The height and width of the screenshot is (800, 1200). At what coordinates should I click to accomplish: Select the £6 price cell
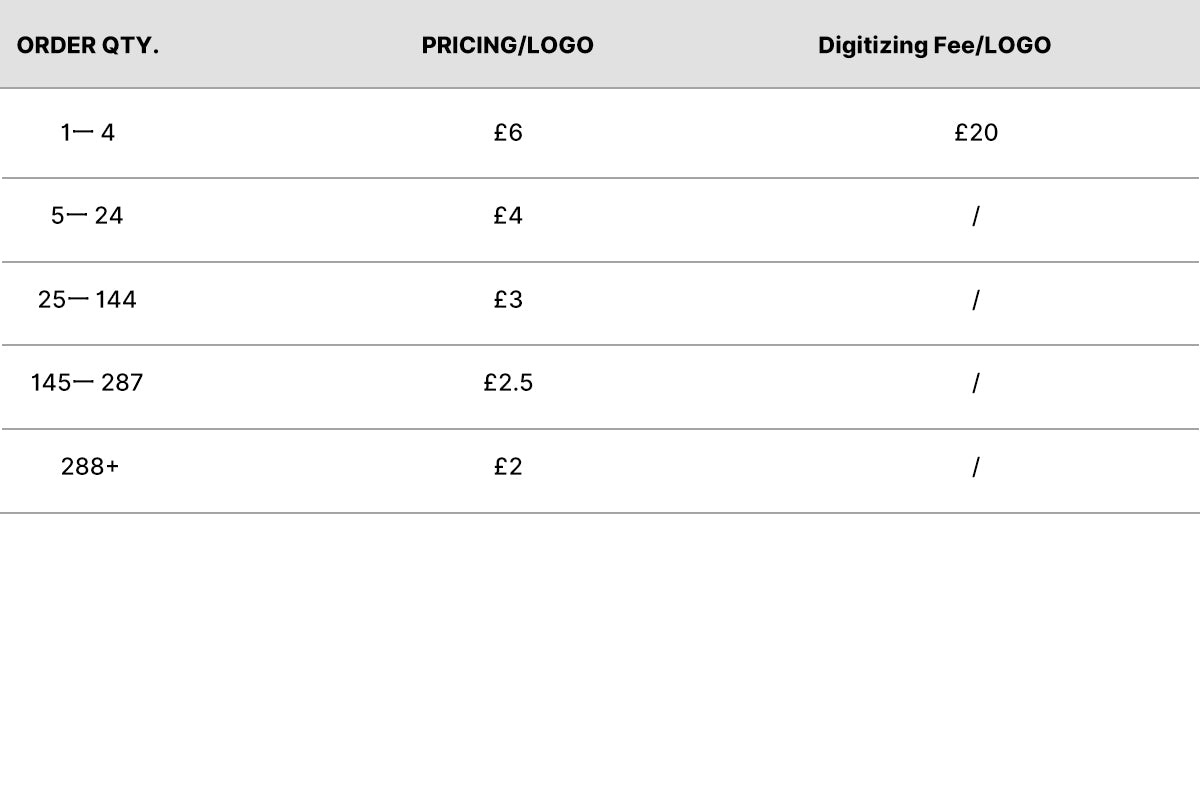[508, 132]
